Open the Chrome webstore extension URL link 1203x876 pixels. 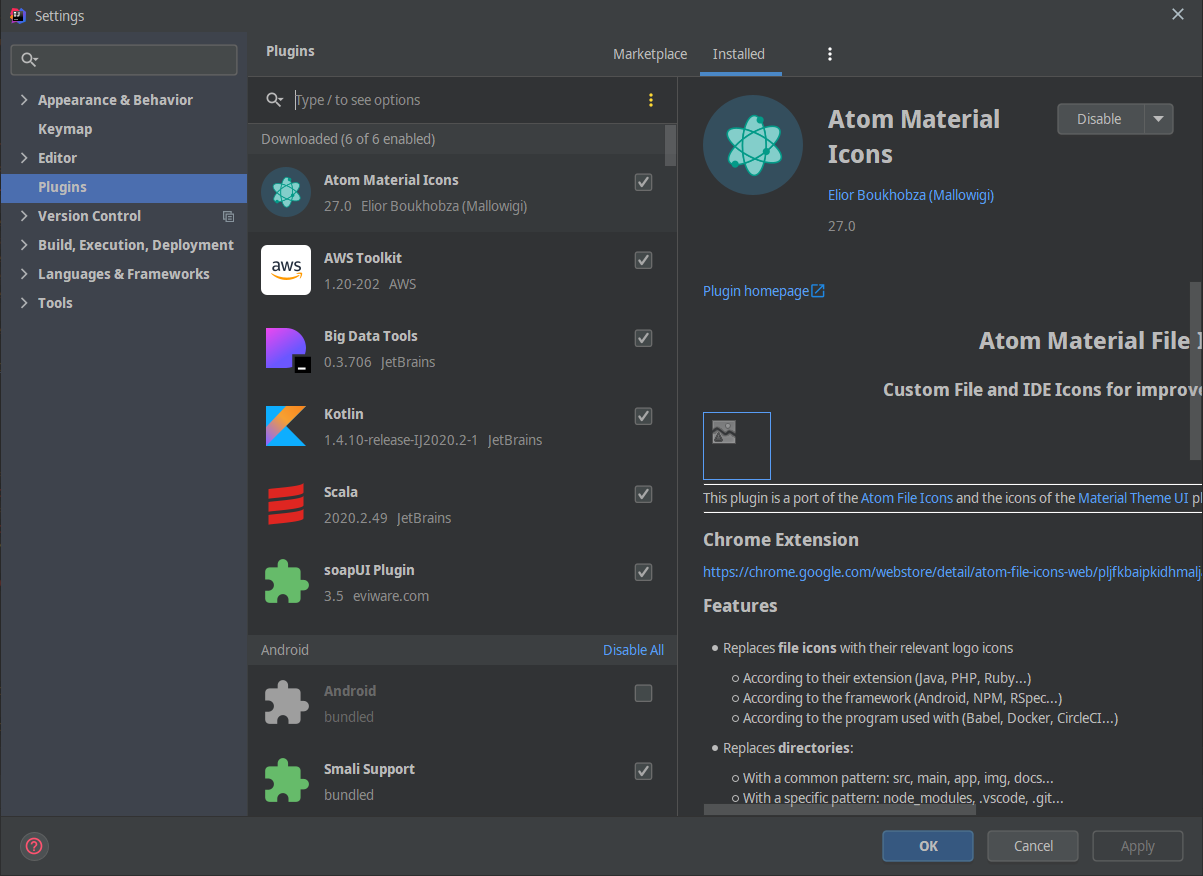click(951, 573)
